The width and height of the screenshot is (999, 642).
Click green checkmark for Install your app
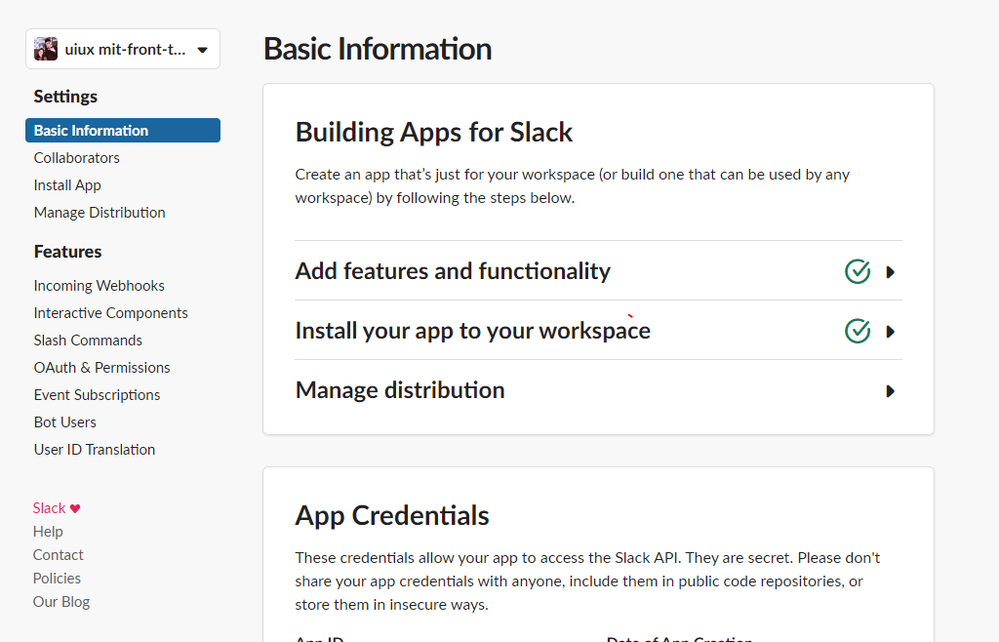[x=858, y=331]
